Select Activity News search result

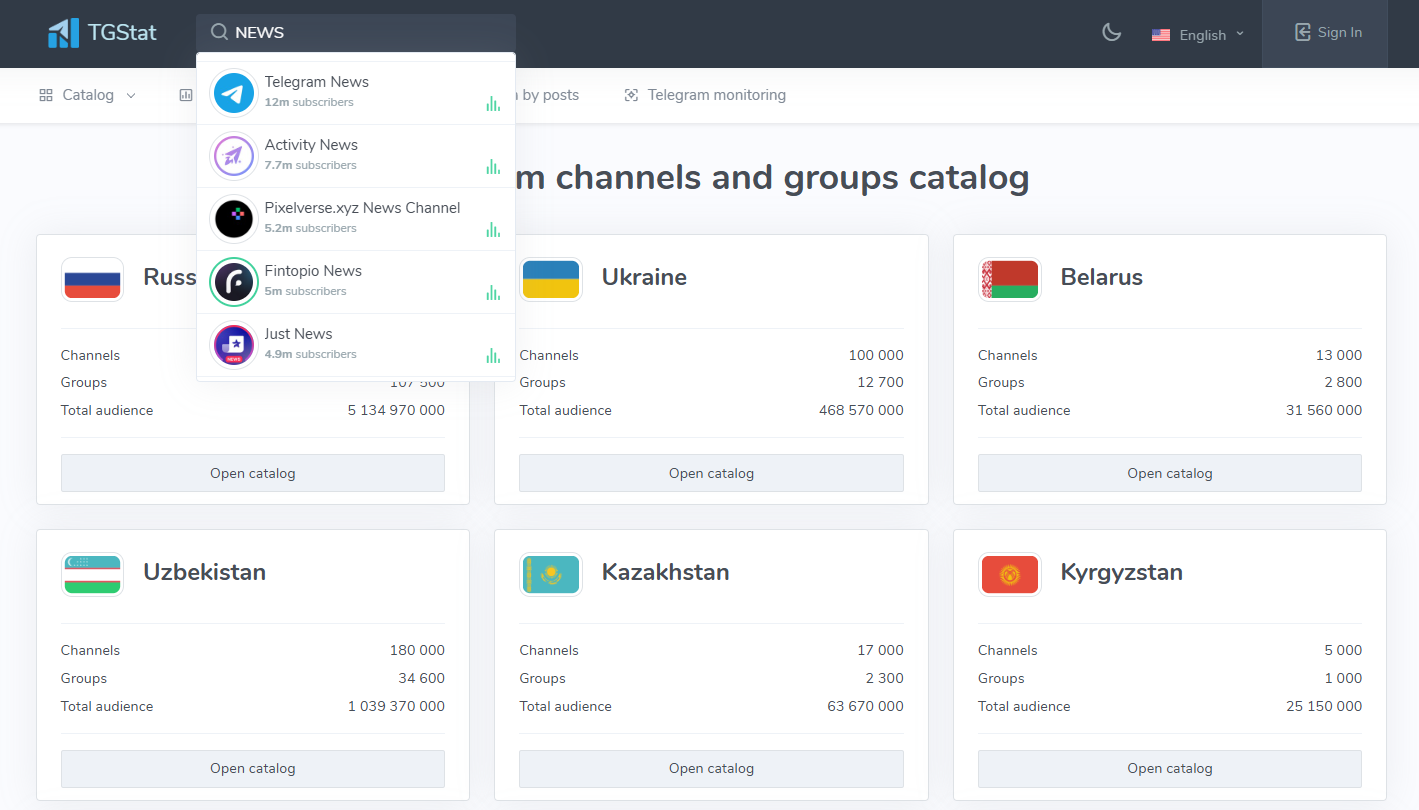[356, 156]
